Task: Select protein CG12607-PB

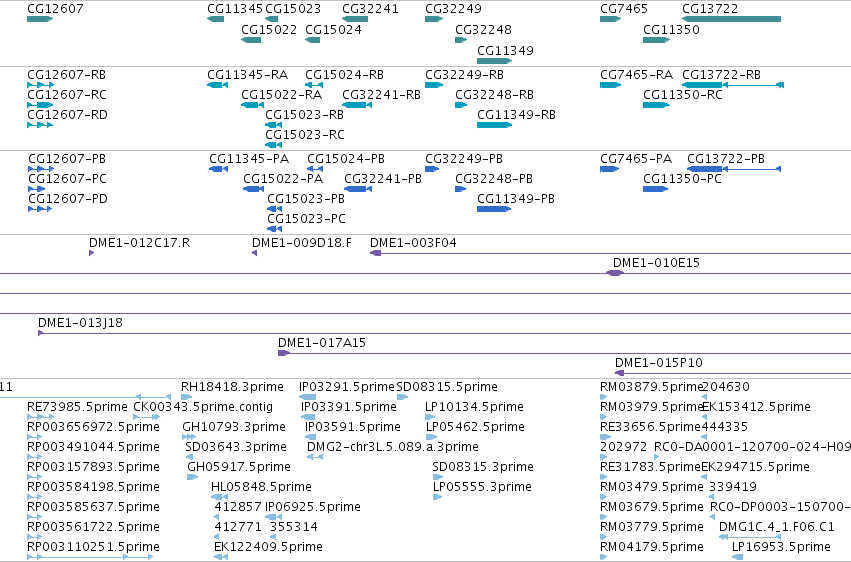Action: (x=67, y=158)
